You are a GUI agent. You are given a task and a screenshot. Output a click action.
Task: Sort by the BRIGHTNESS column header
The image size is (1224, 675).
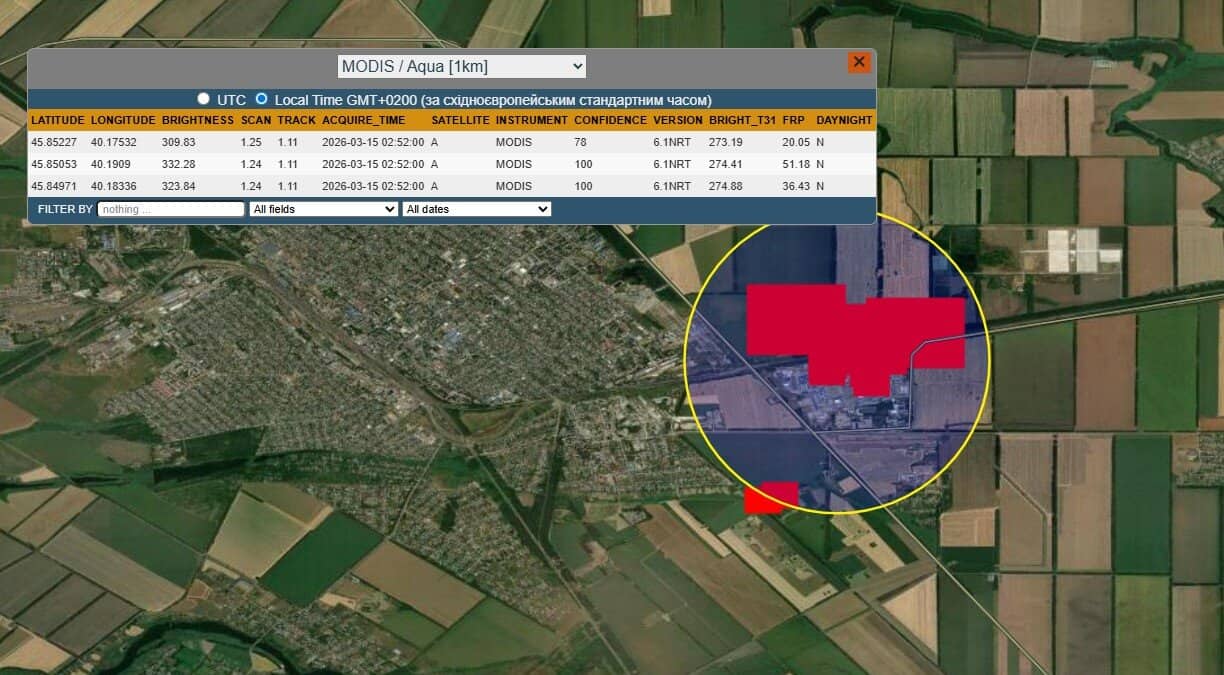point(197,120)
